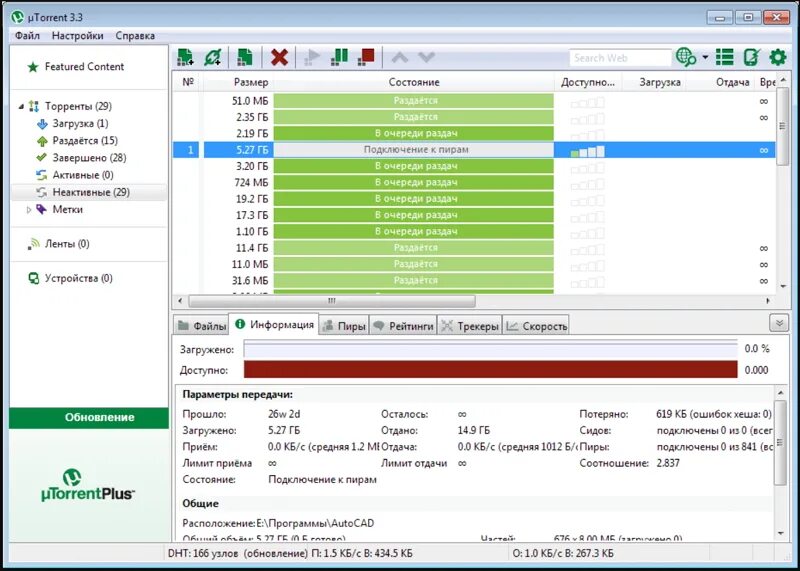This screenshot has width=800, height=571.
Task: Click DHT: 166 узлов status text
Action: (x=205, y=554)
